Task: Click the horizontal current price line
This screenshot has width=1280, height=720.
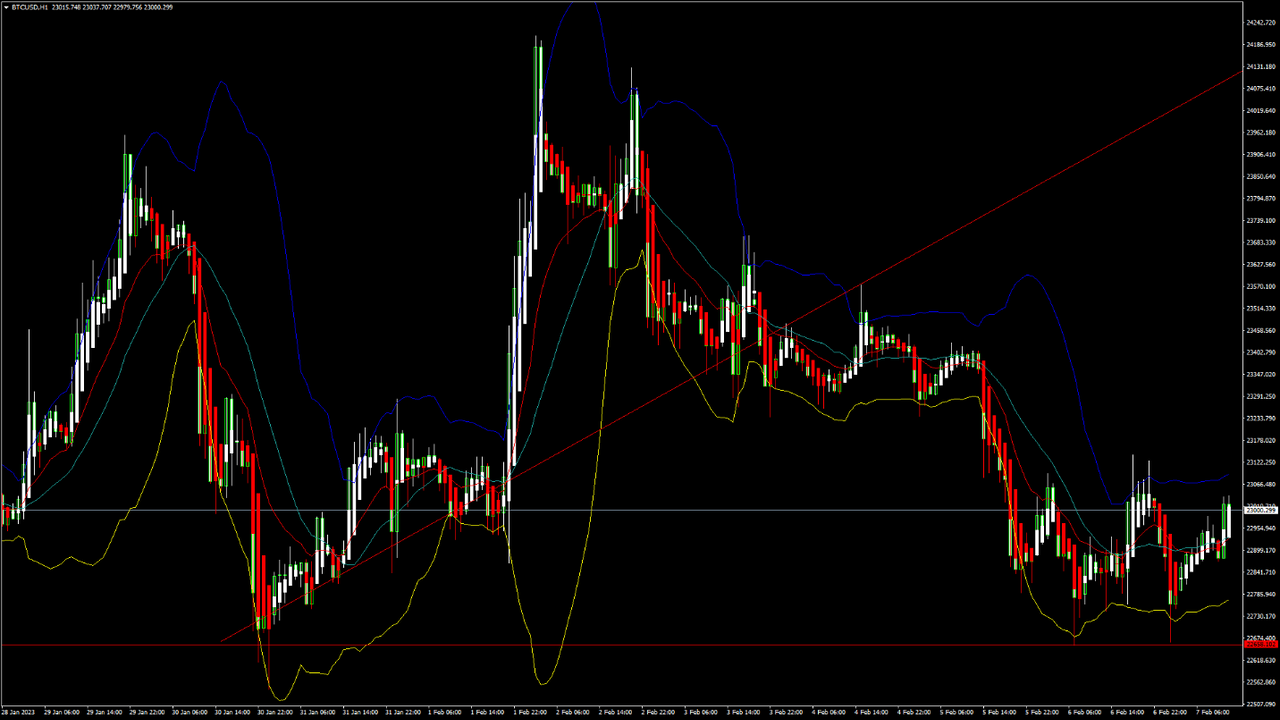Action: 620,510
